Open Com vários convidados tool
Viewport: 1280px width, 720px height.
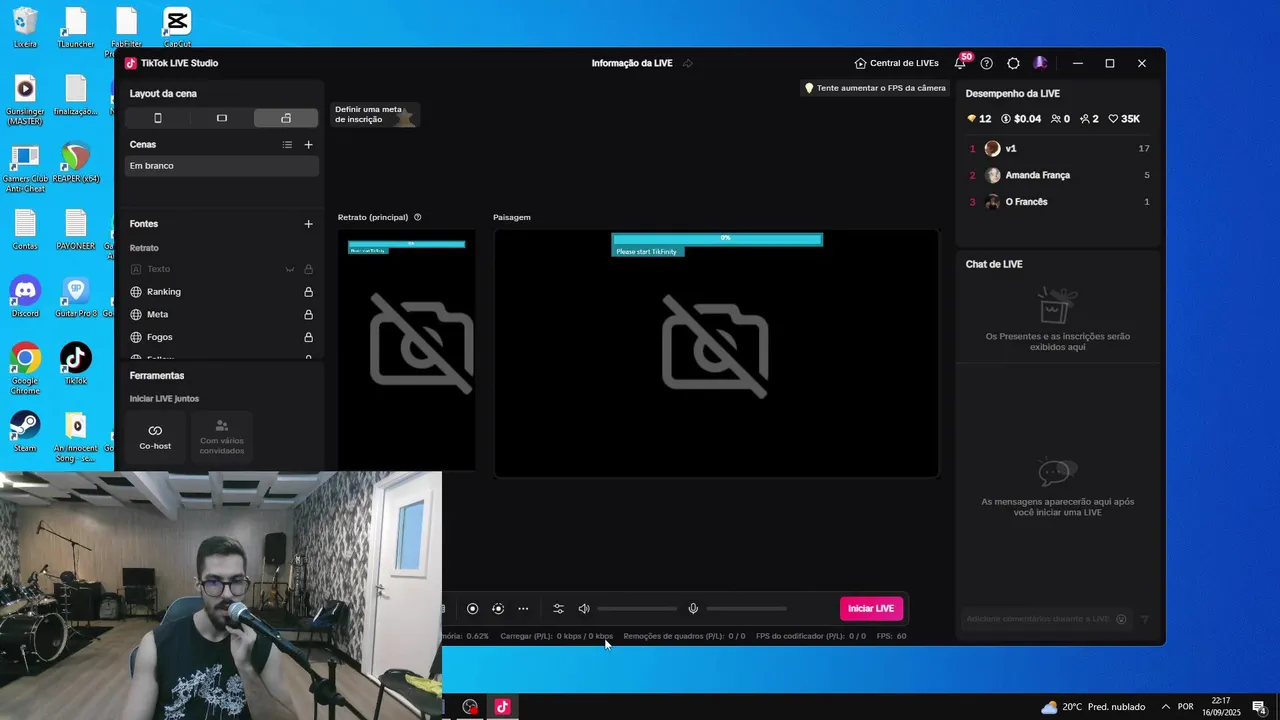tap(222, 437)
